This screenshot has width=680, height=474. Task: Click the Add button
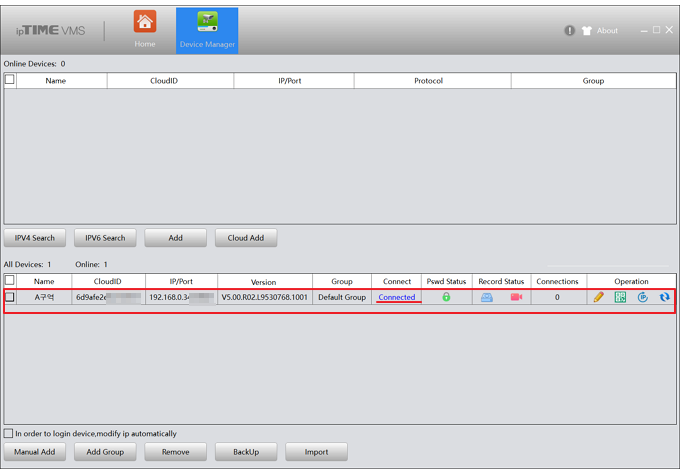point(175,238)
